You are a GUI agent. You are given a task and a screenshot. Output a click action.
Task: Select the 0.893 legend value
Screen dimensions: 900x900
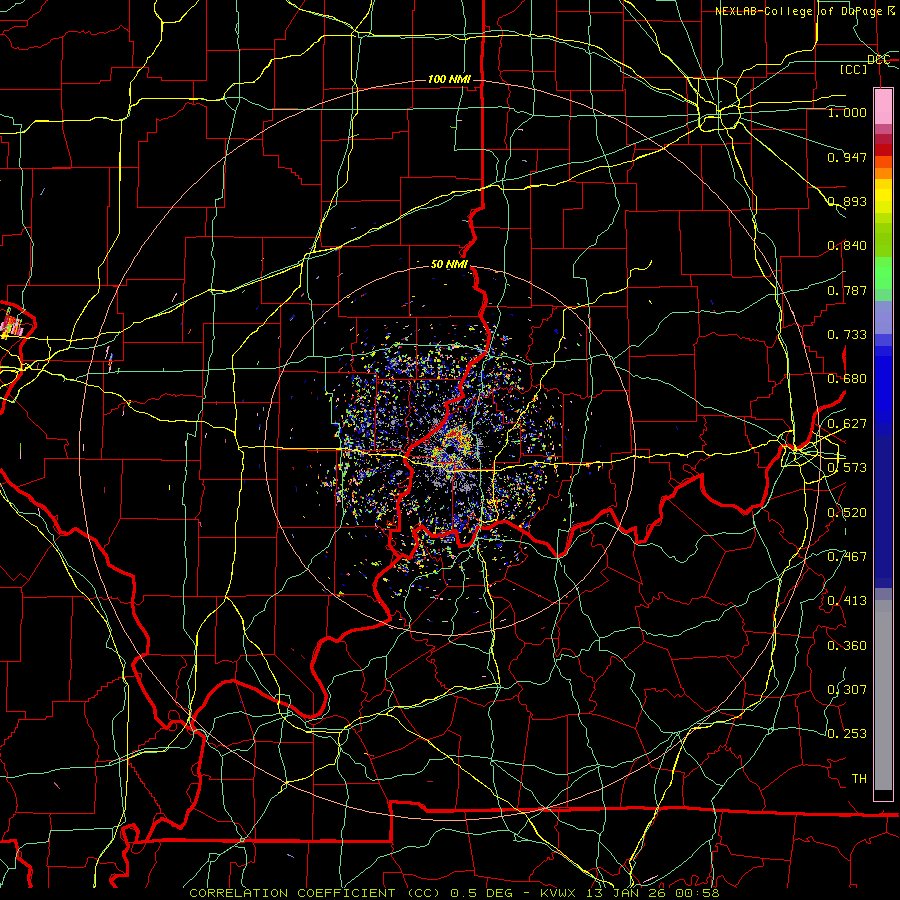[x=847, y=201]
